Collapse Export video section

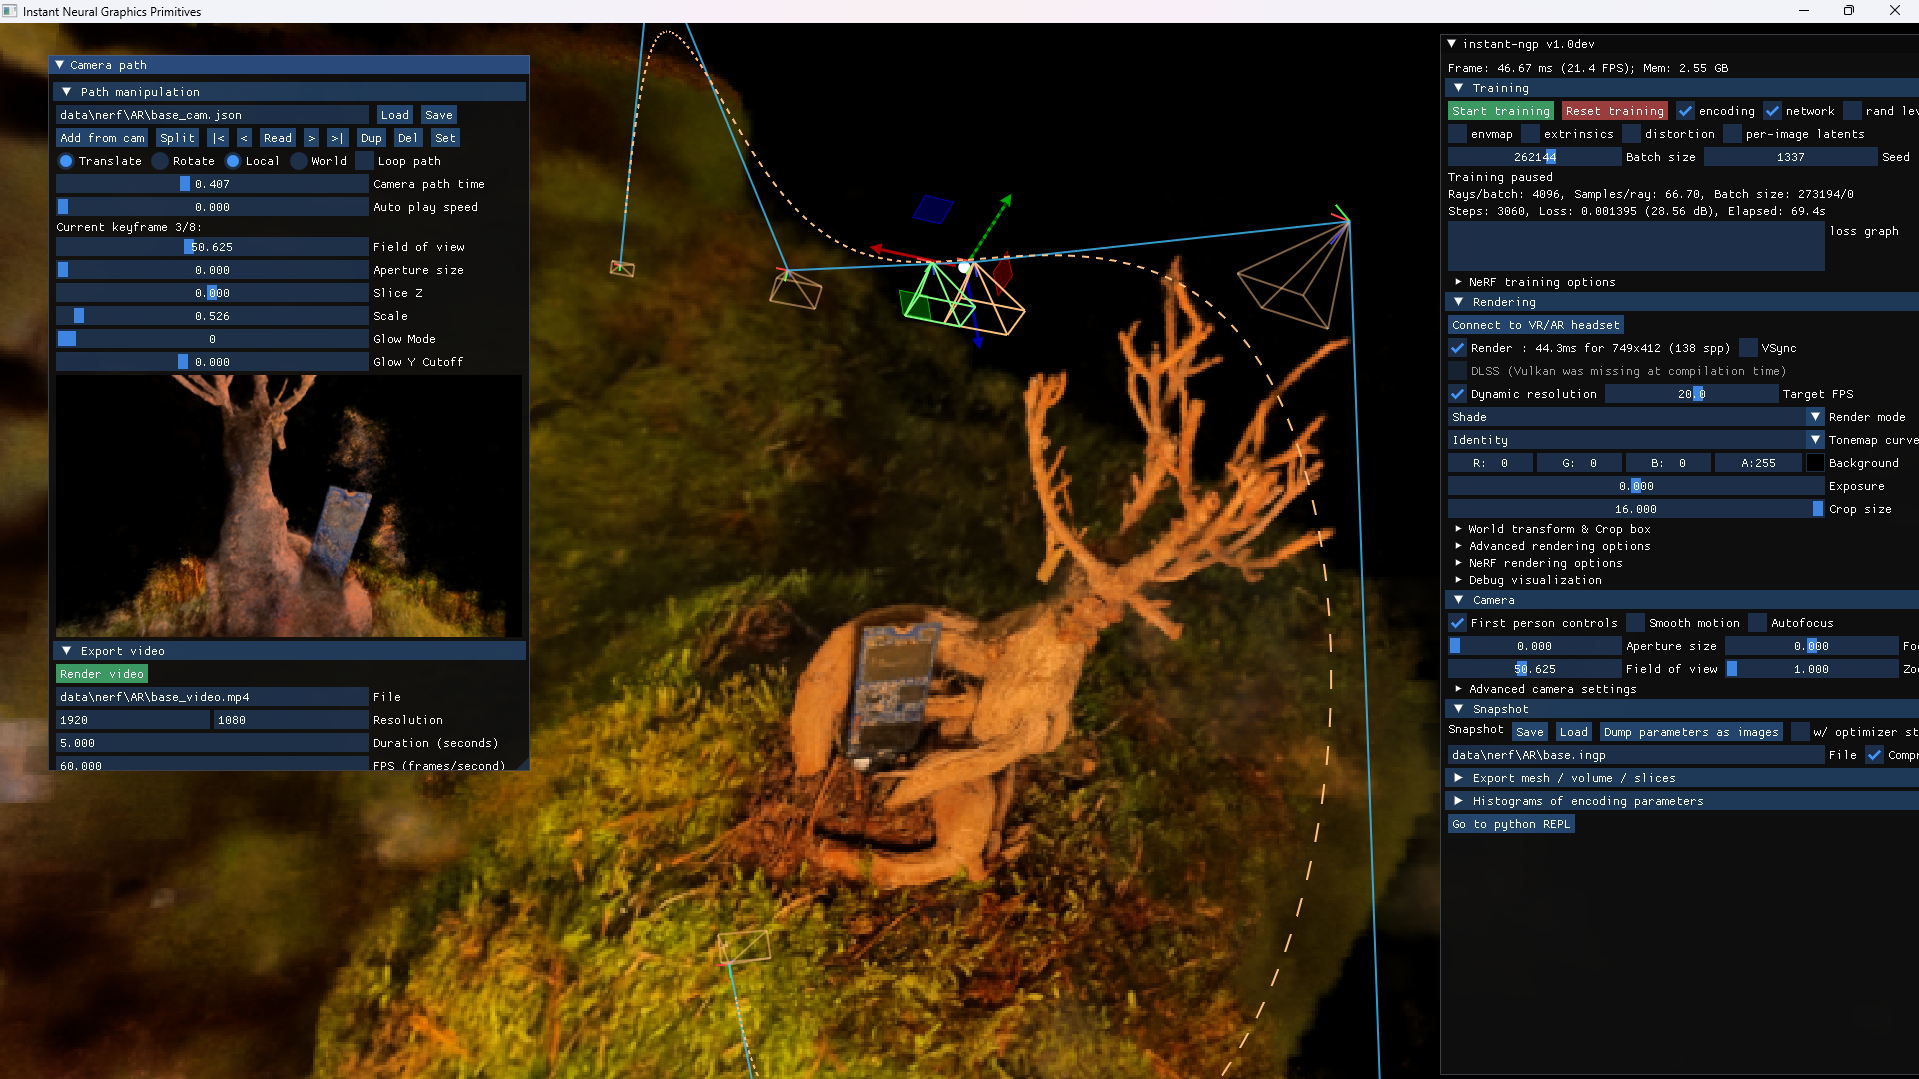coord(67,651)
